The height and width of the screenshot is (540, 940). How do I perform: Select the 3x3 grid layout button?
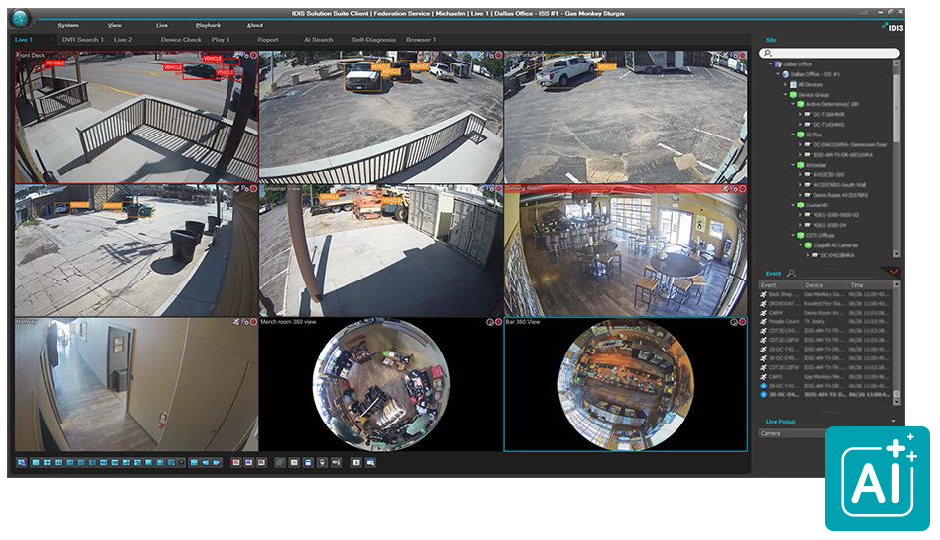point(58,463)
